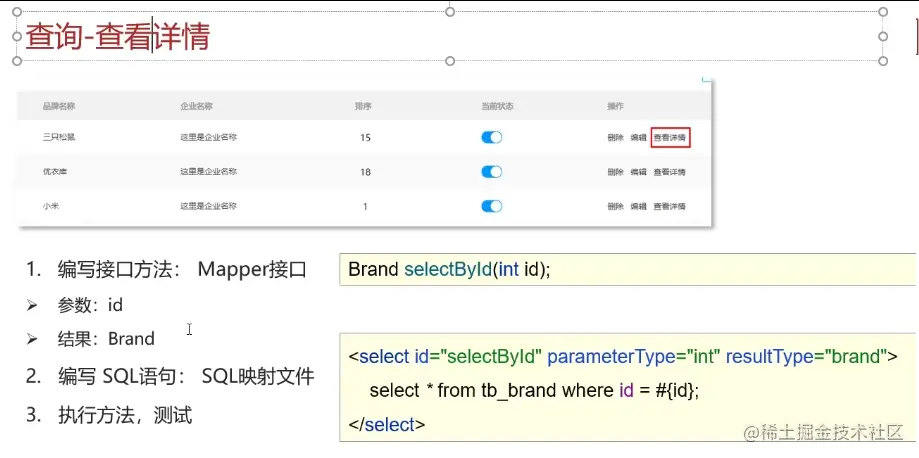
Task: Click the company name in the 优衣库 row
Action: (x=209, y=172)
